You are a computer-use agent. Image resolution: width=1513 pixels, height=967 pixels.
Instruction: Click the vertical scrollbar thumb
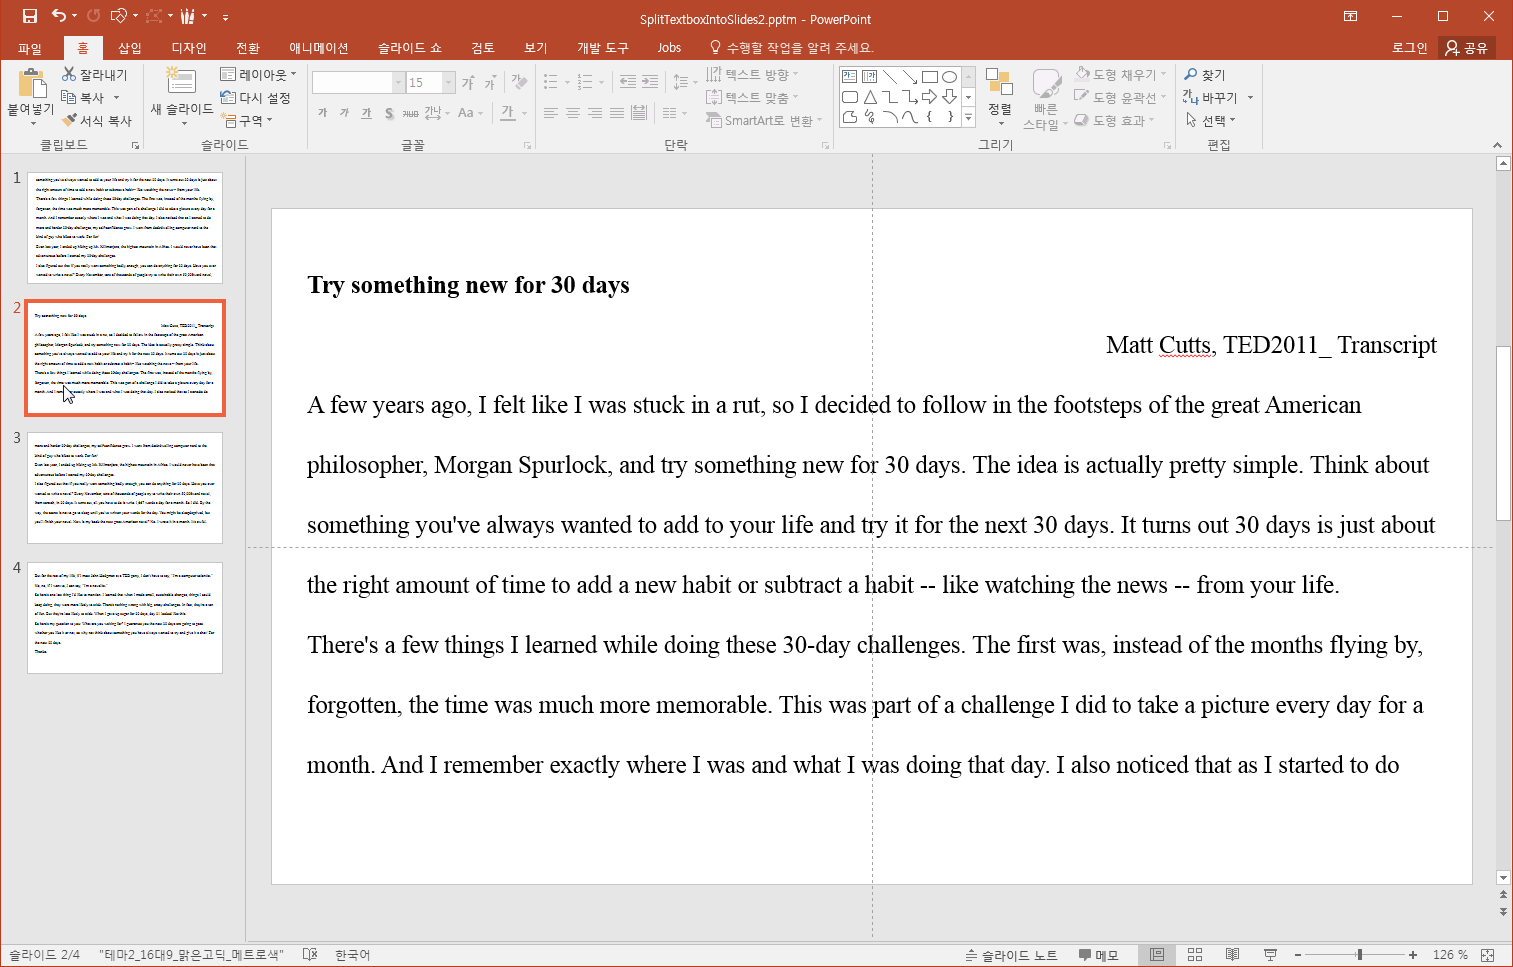coord(1503,433)
